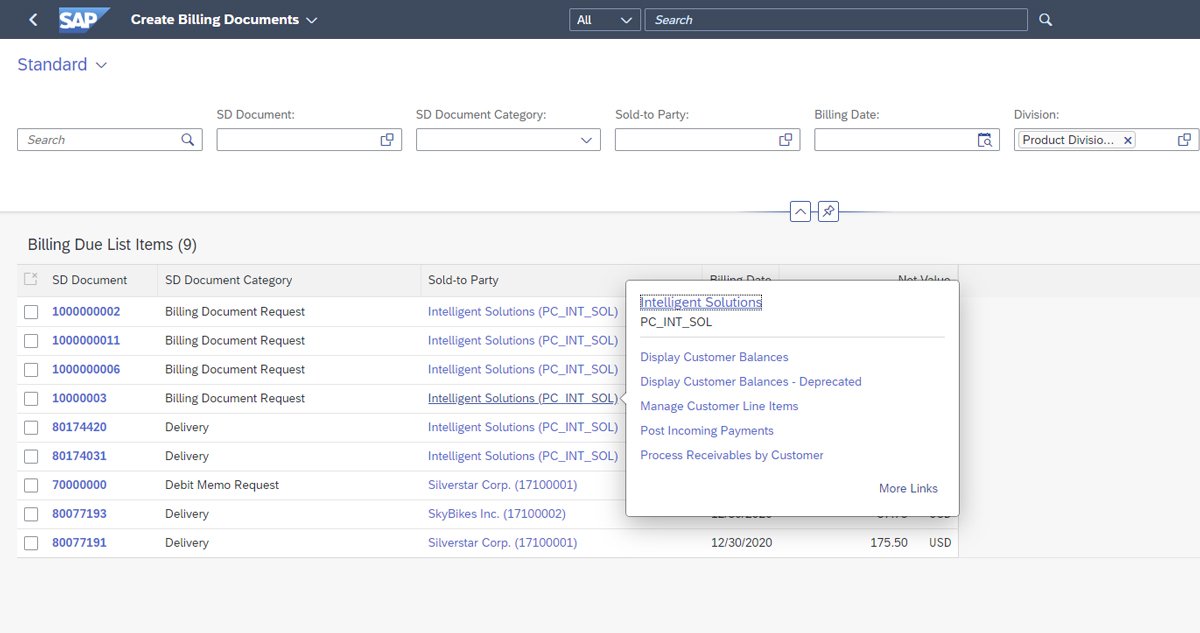Click the back arrow in header
Viewport: 1200px width, 633px height.
pyautogui.click(x=33, y=20)
